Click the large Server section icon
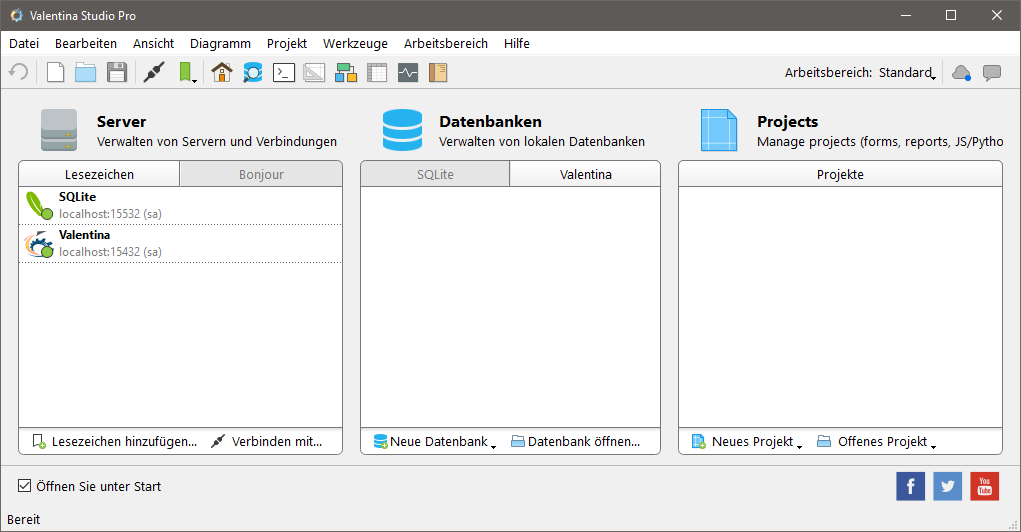This screenshot has height=532, width=1021. pyautogui.click(x=59, y=130)
